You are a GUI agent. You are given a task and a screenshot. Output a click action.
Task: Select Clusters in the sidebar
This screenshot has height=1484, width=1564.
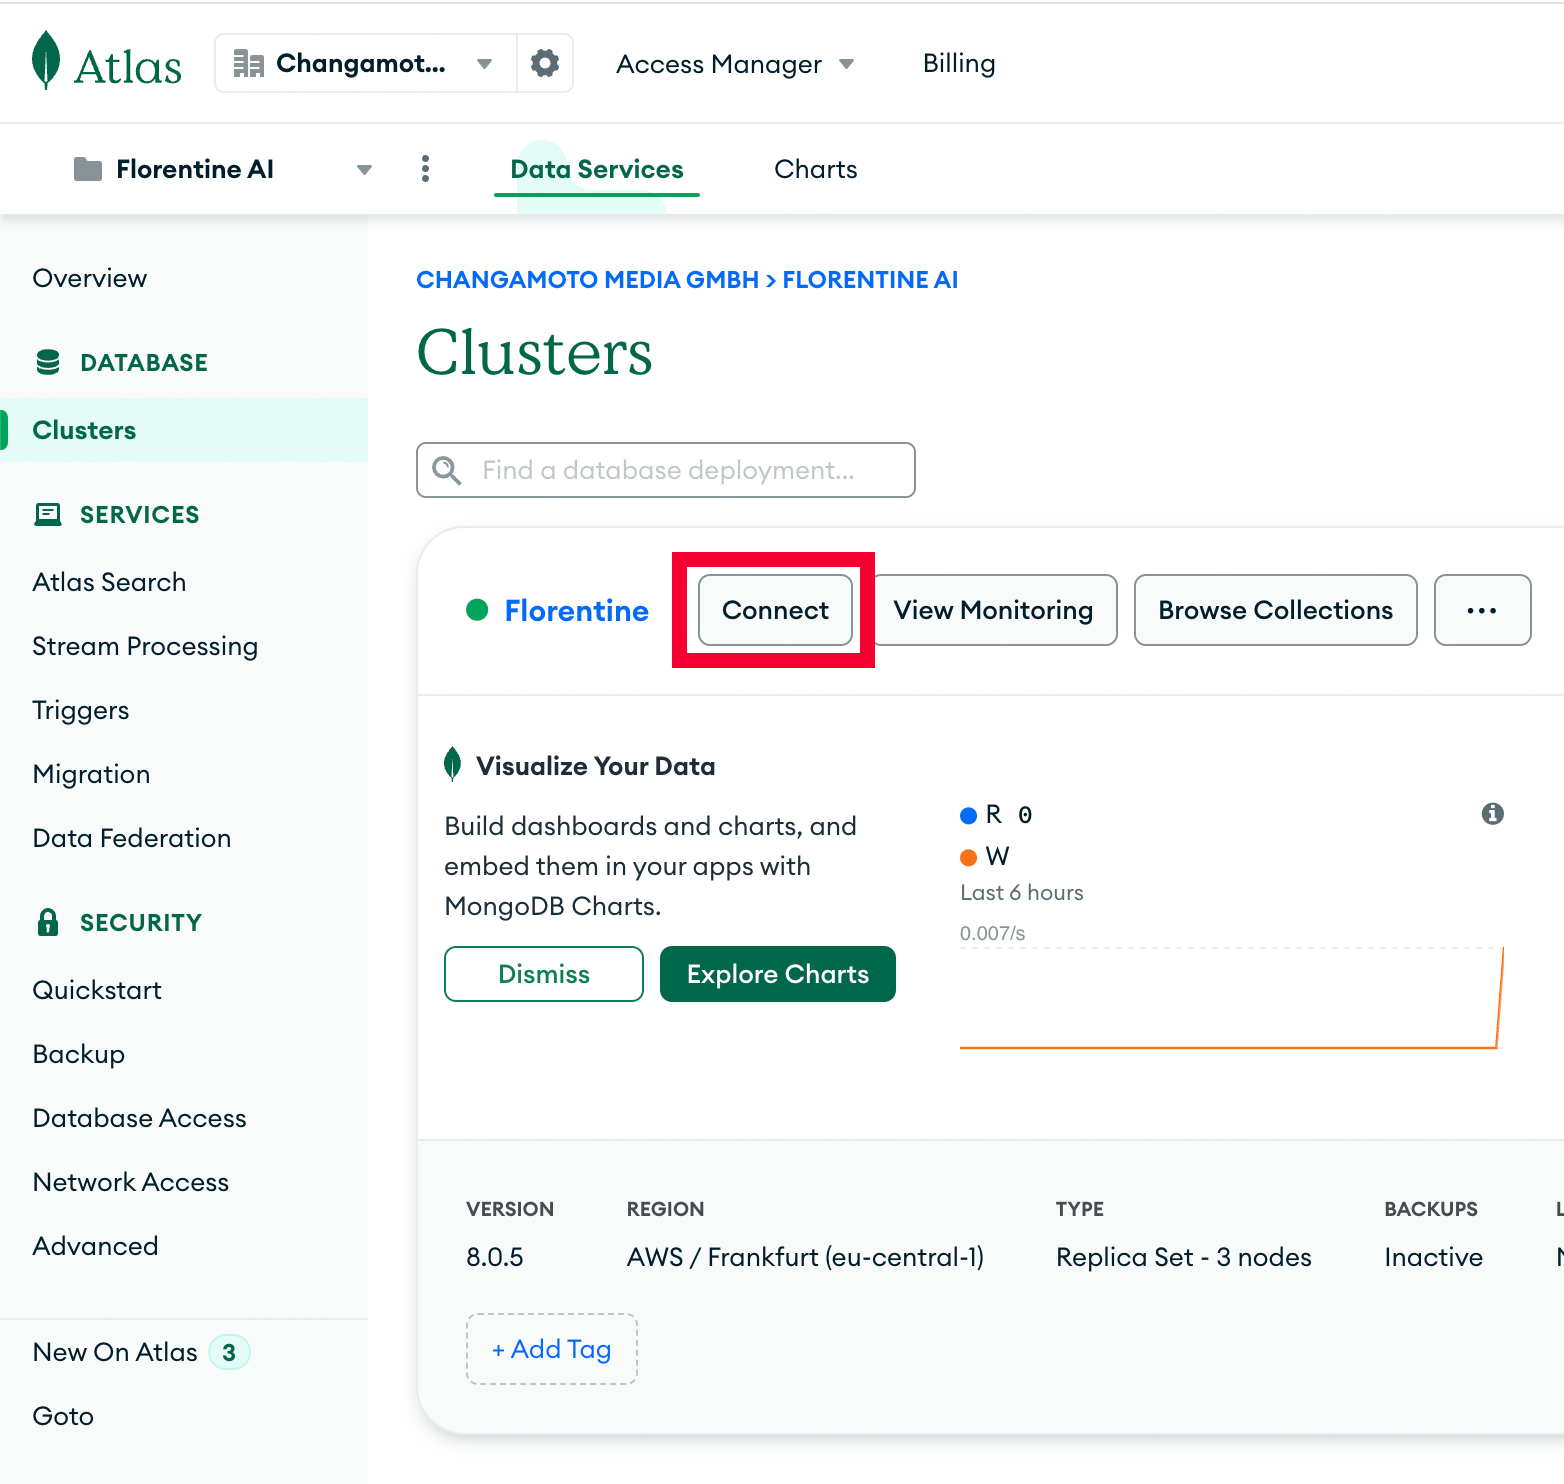(184, 430)
